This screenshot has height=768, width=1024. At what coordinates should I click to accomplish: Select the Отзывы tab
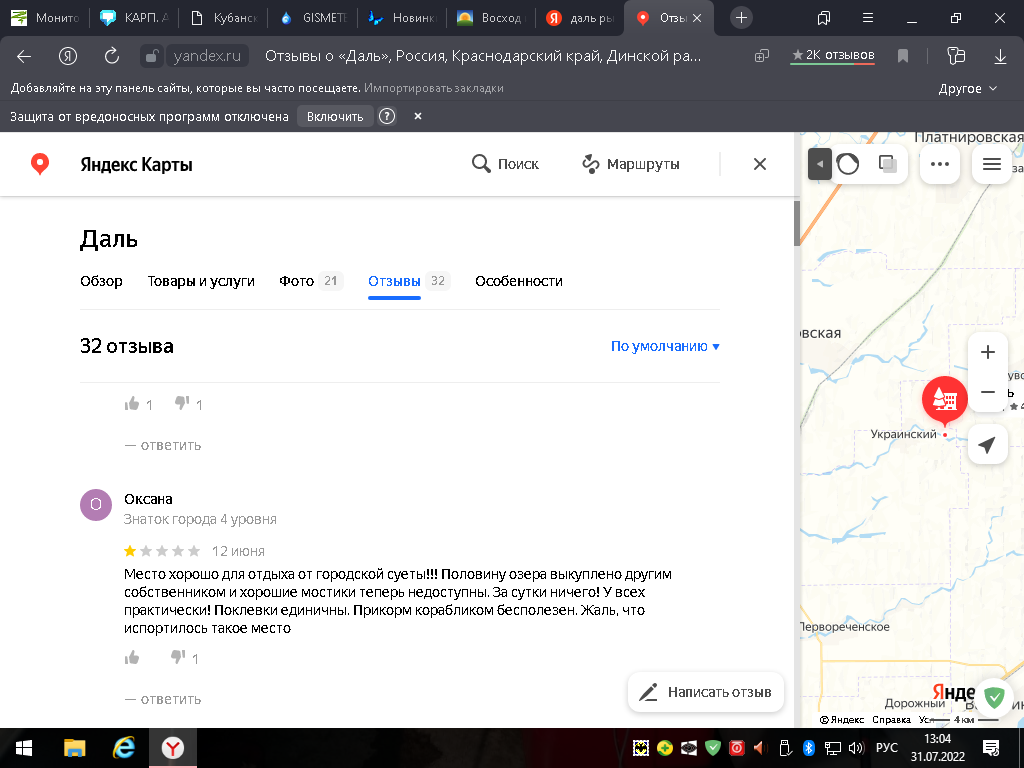[408, 281]
